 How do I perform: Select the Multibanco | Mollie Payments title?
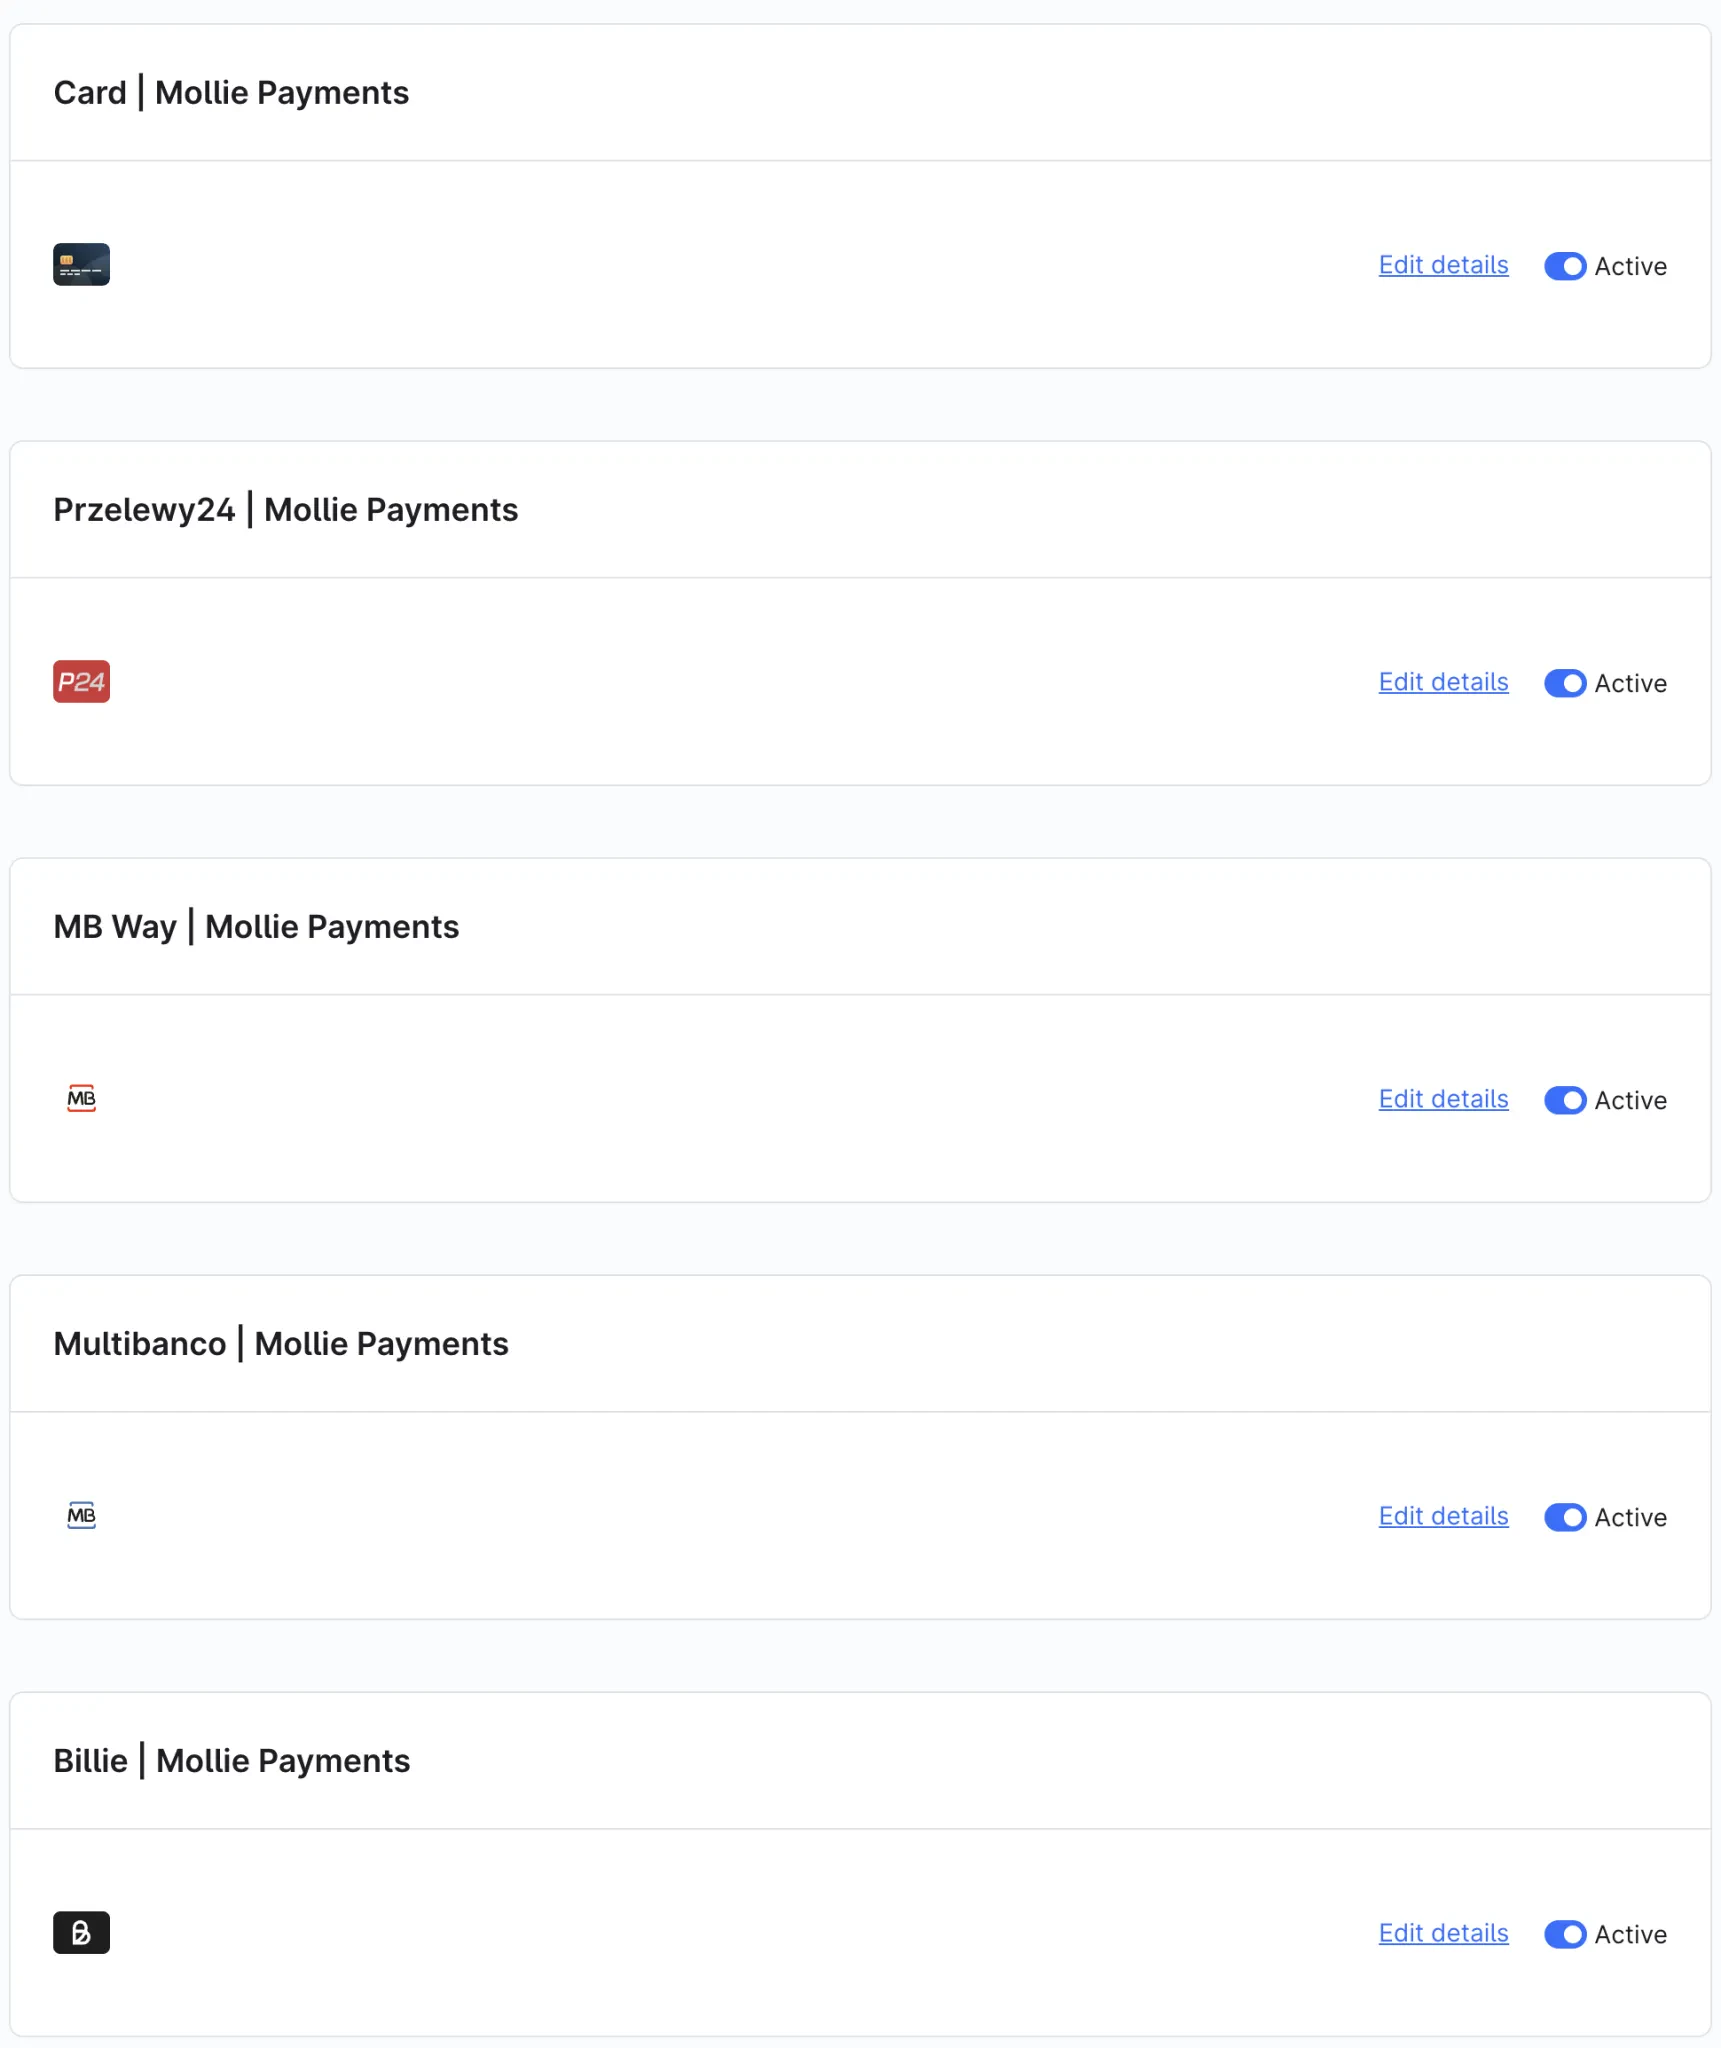[x=281, y=1344]
